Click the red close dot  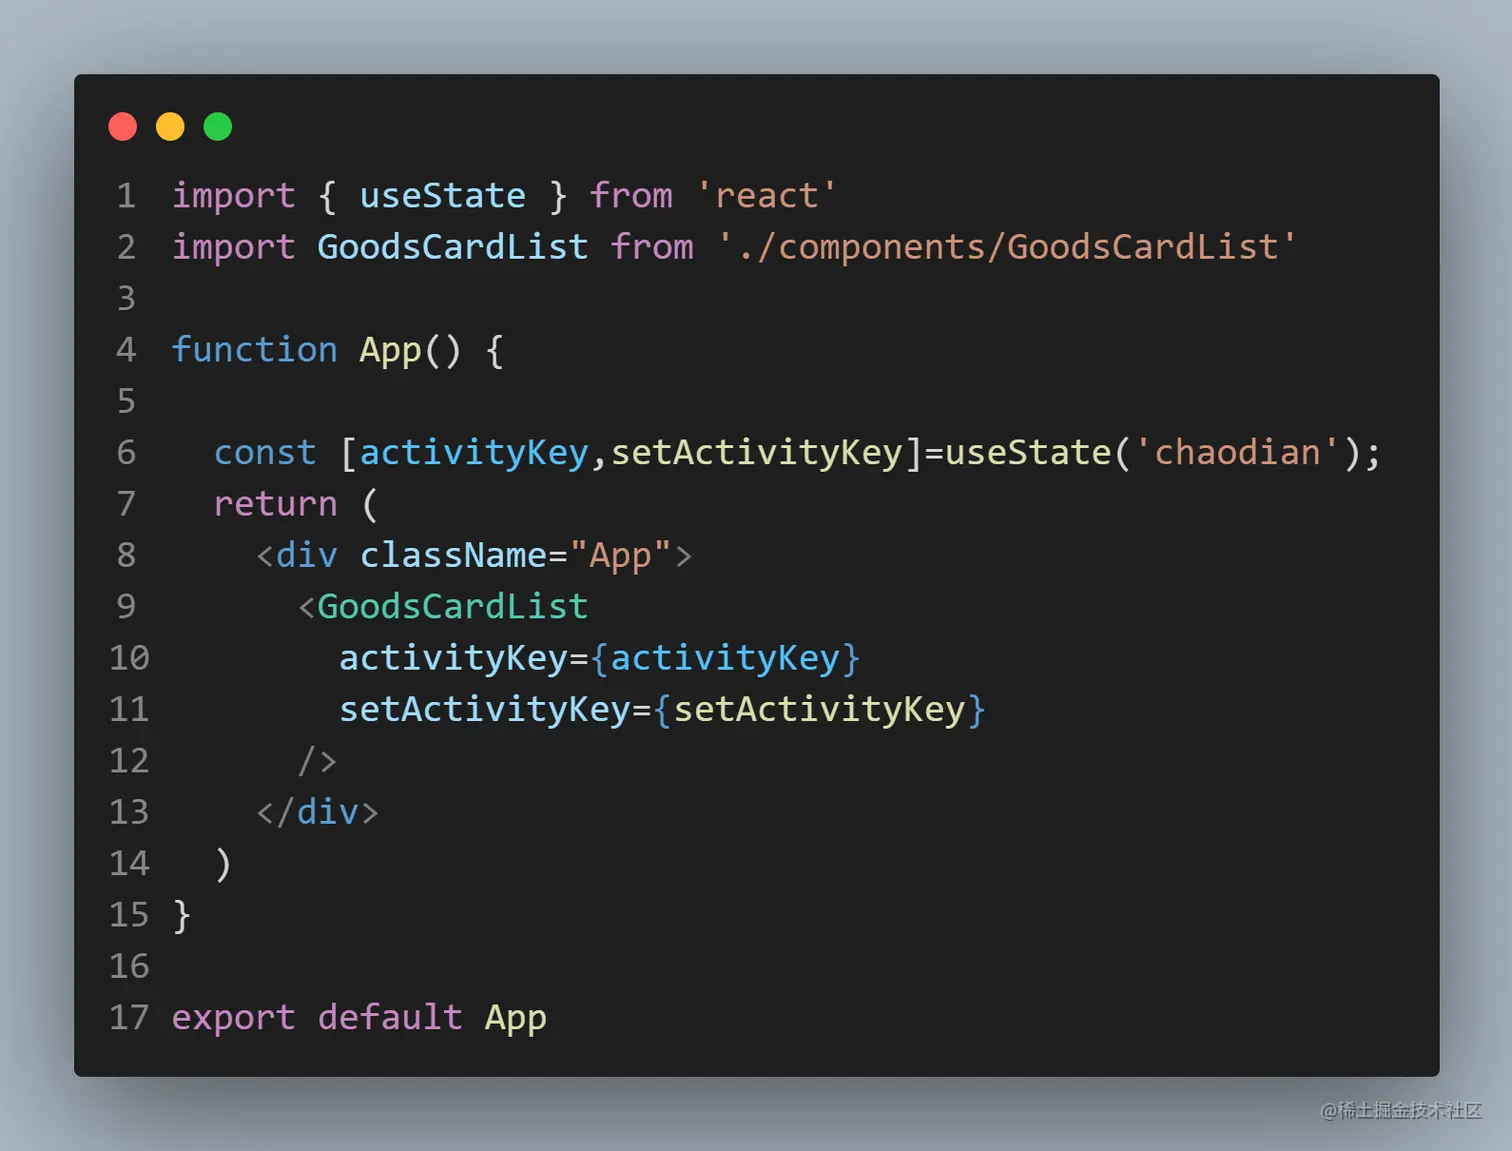tap(123, 127)
